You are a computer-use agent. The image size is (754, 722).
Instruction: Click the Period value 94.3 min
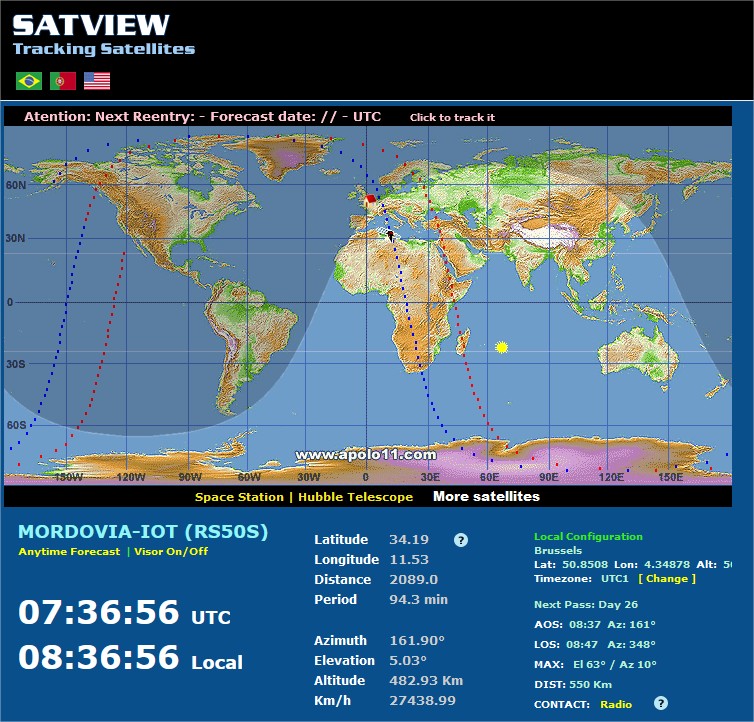coord(418,599)
